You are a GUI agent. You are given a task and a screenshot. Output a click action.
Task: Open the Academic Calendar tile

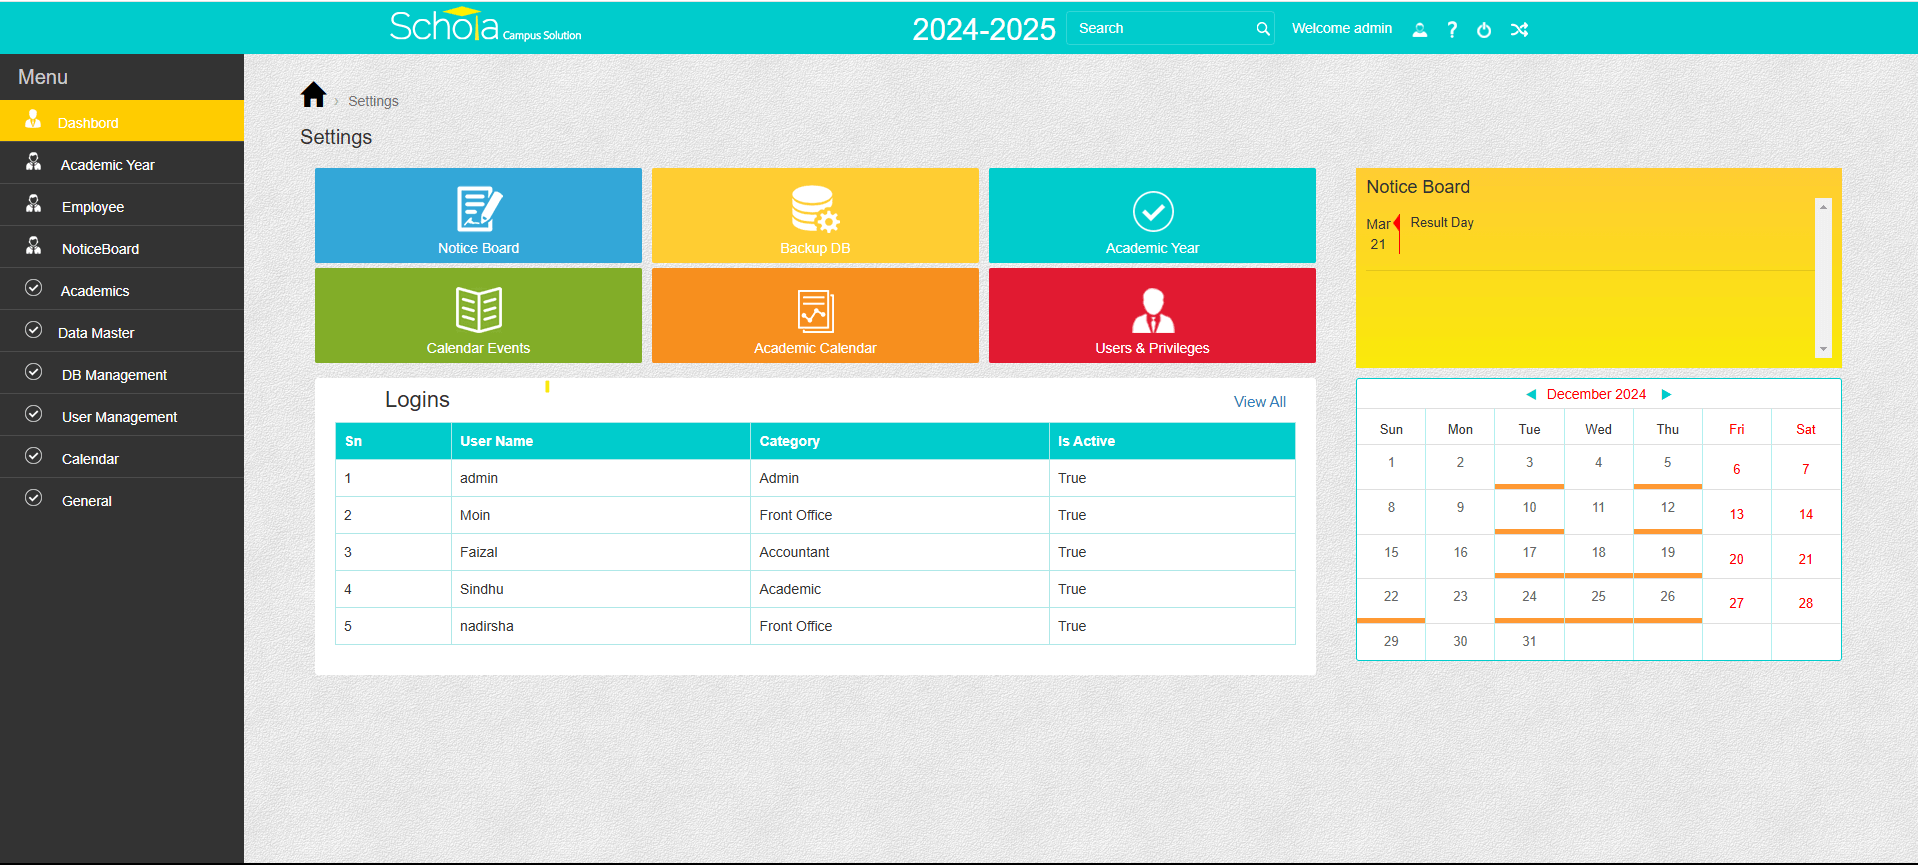815,315
